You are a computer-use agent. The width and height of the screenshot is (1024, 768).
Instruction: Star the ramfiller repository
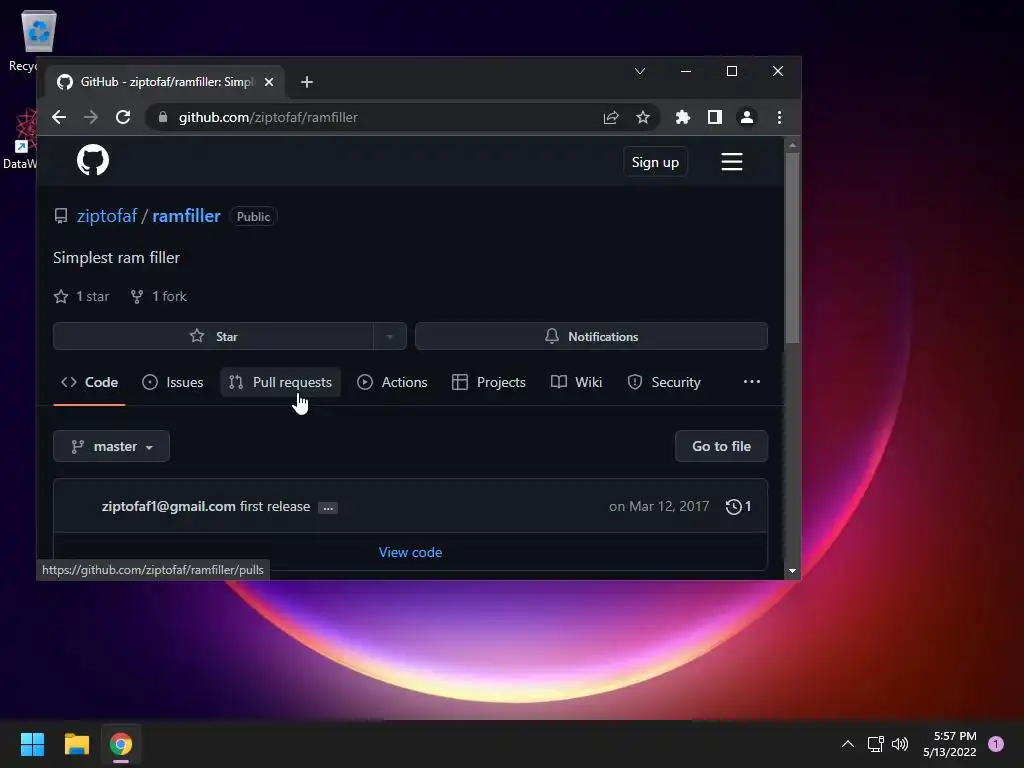pyautogui.click(x=214, y=337)
